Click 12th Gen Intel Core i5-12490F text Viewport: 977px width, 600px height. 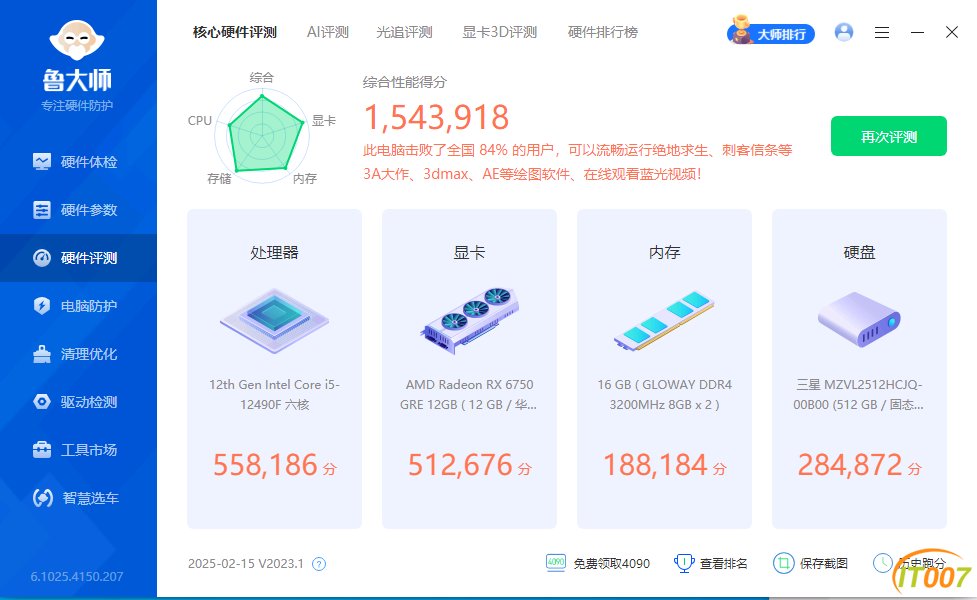point(274,394)
